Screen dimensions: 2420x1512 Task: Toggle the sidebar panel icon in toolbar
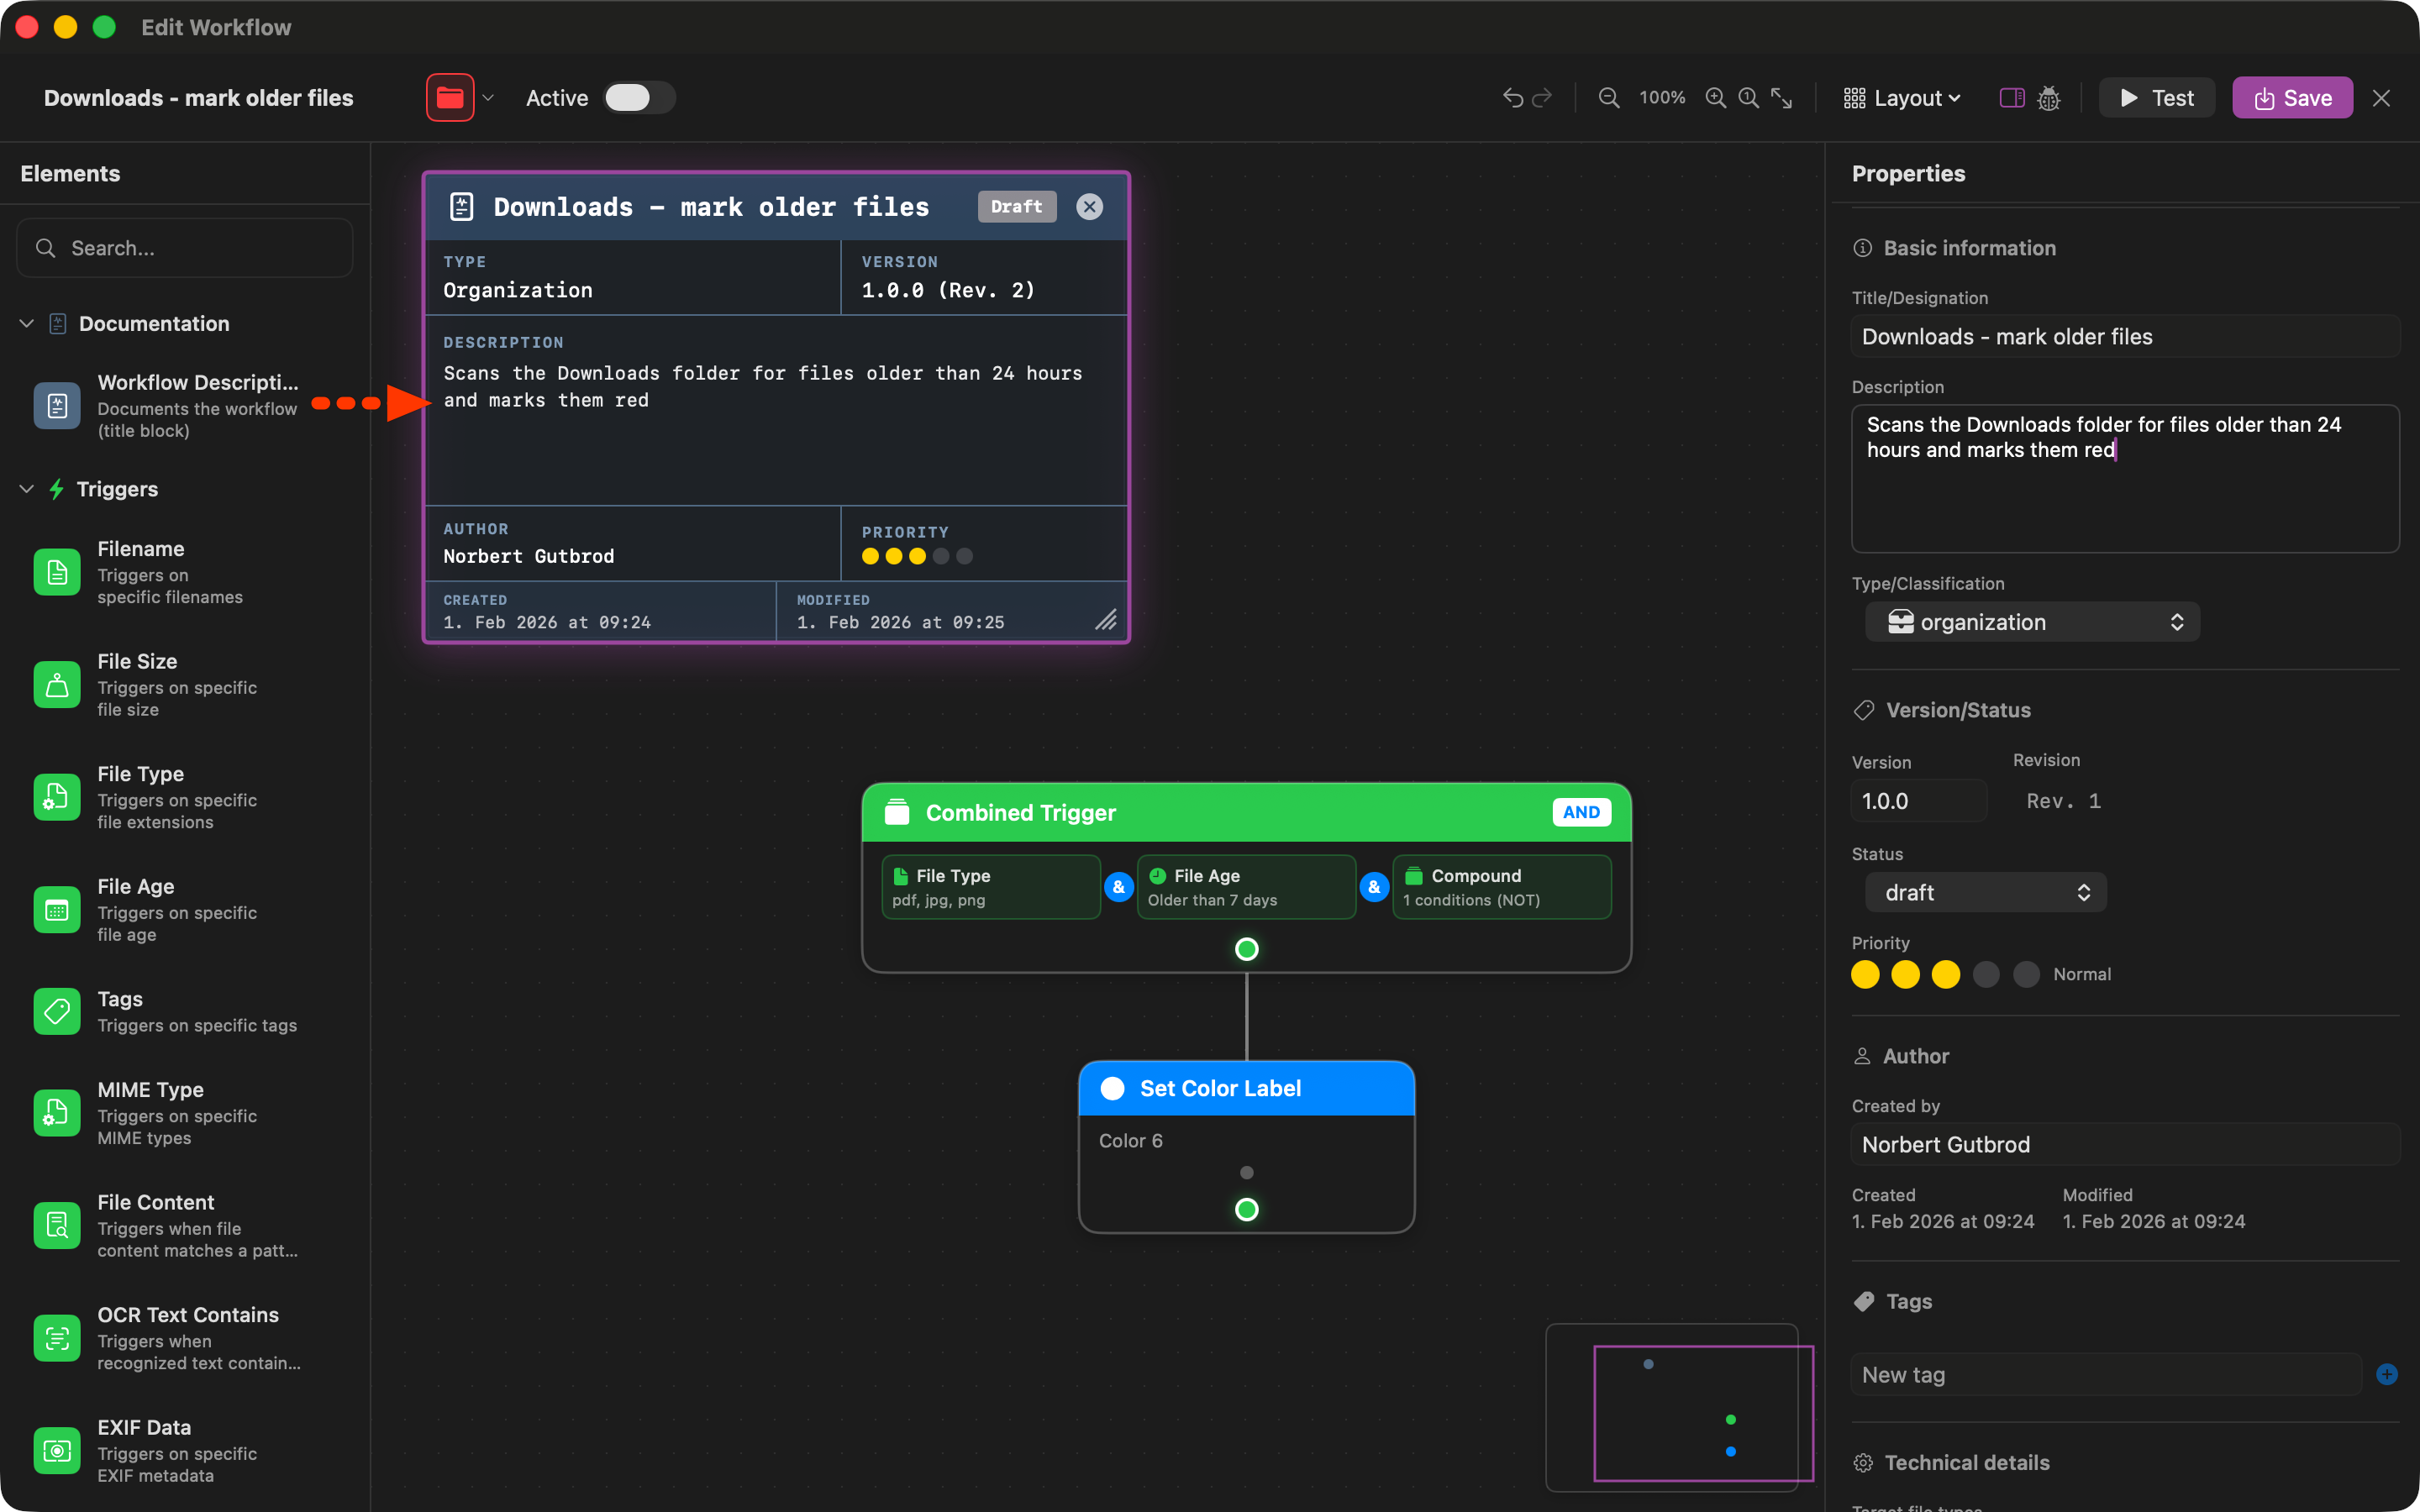[2012, 98]
